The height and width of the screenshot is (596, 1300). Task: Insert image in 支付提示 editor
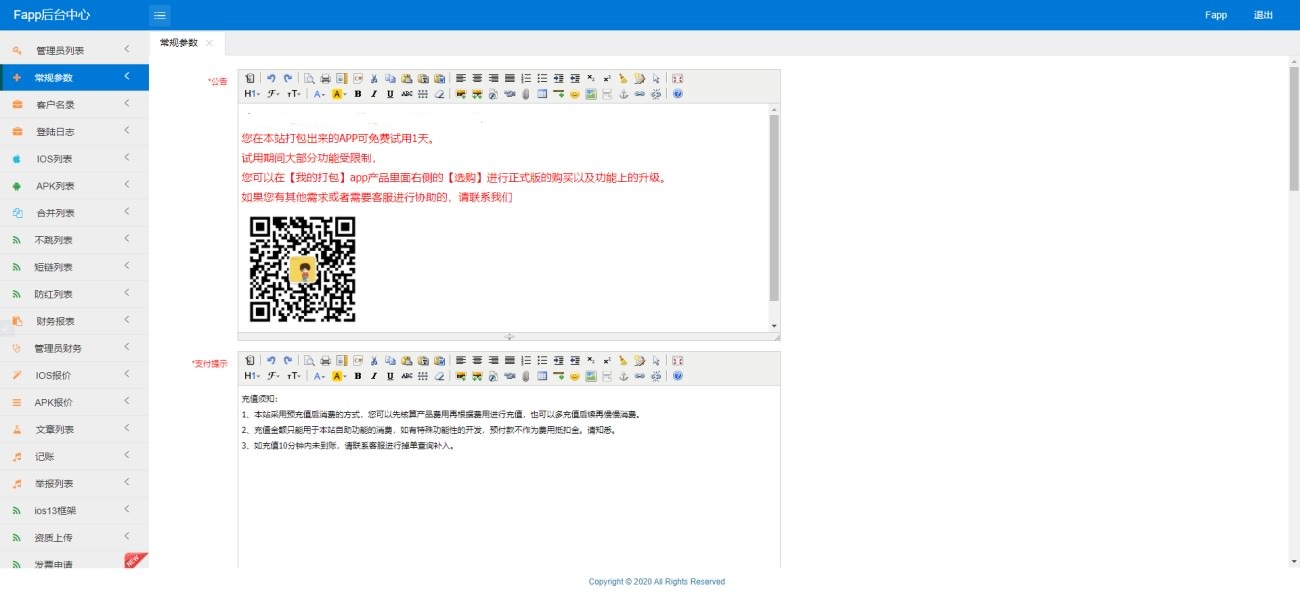[x=461, y=376]
